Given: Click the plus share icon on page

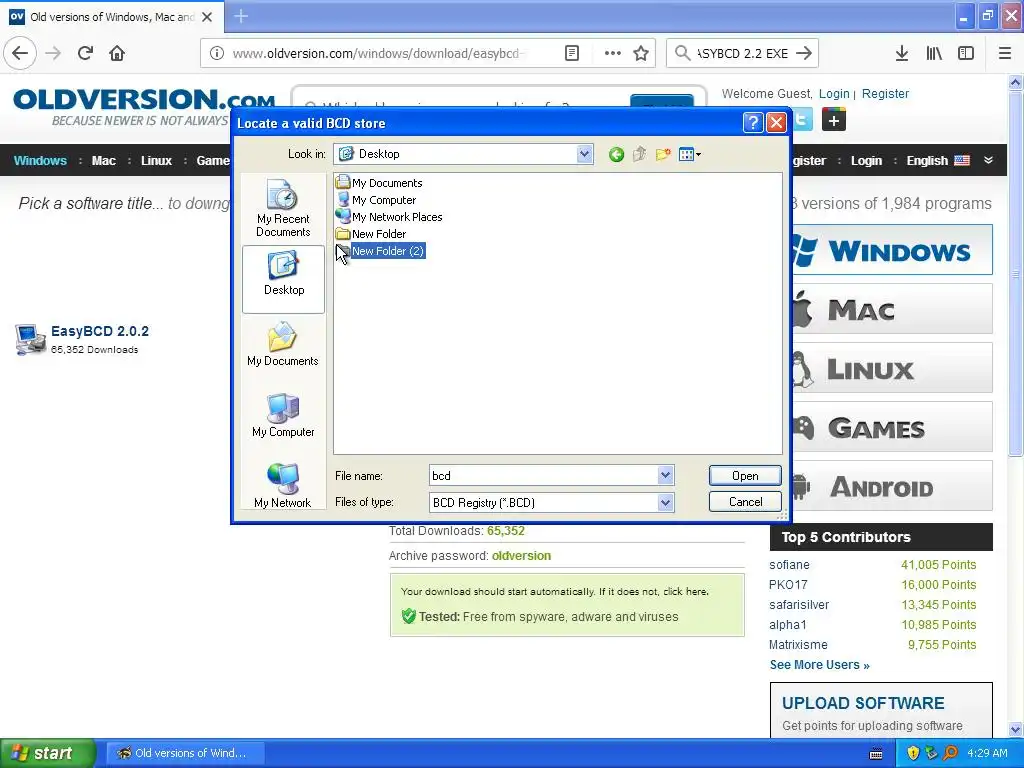Looking at the screenshot, I should (x=833, y=120).
